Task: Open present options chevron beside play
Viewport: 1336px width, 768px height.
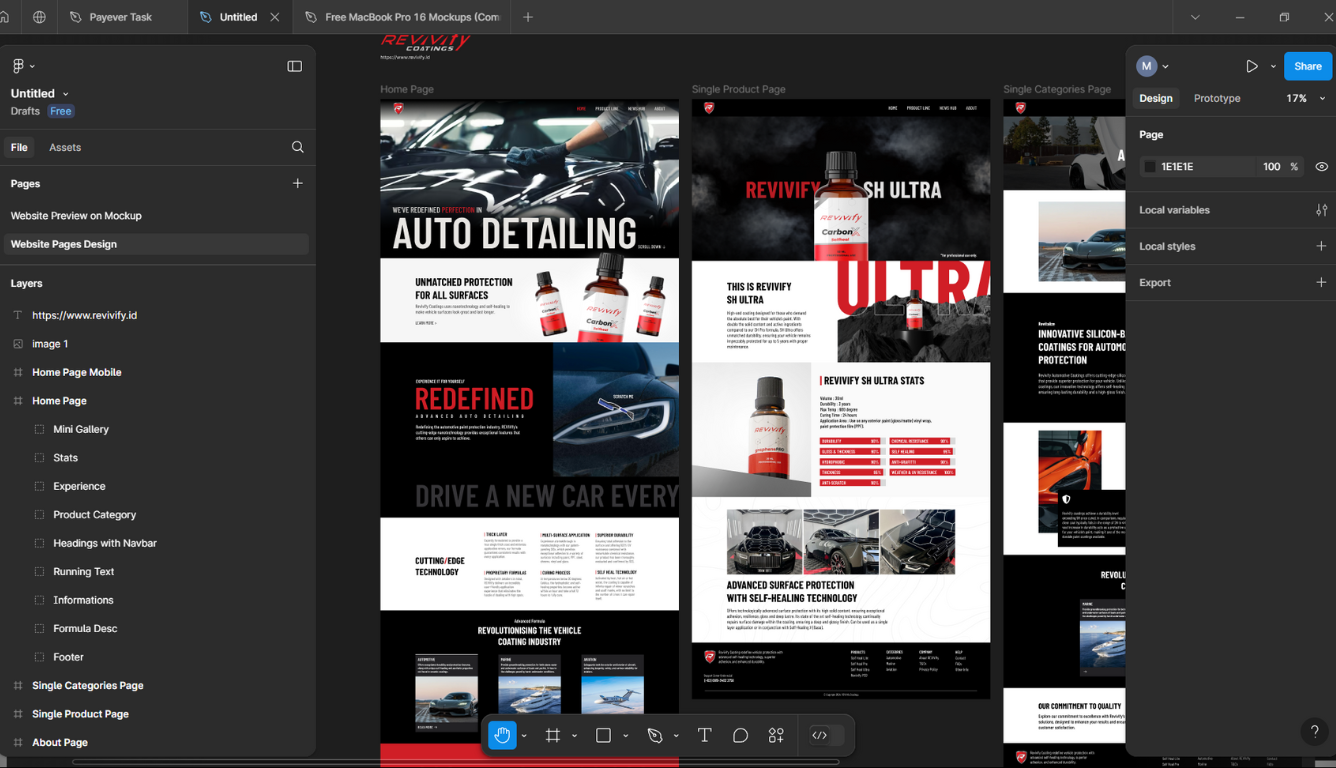Action: [x=1273, y=66]
